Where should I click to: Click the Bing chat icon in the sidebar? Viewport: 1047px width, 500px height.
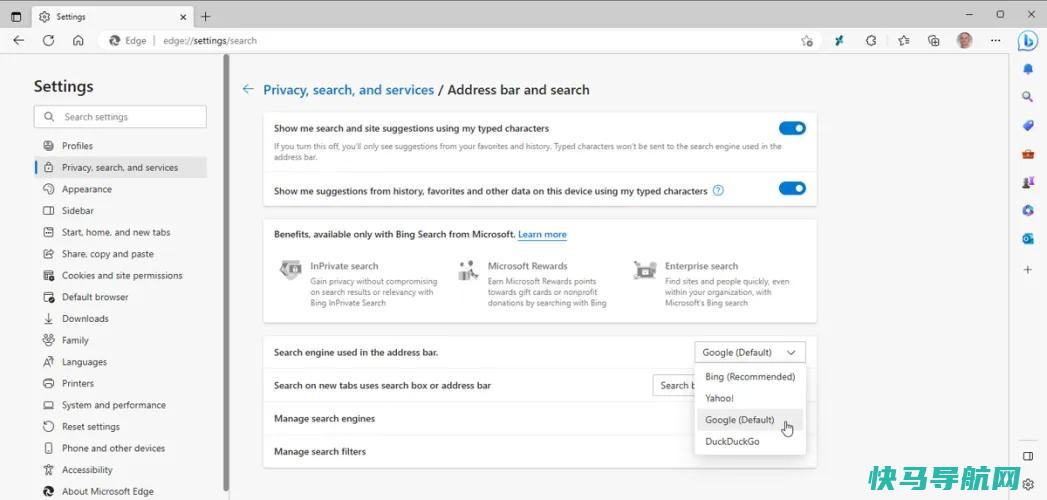1027,41
